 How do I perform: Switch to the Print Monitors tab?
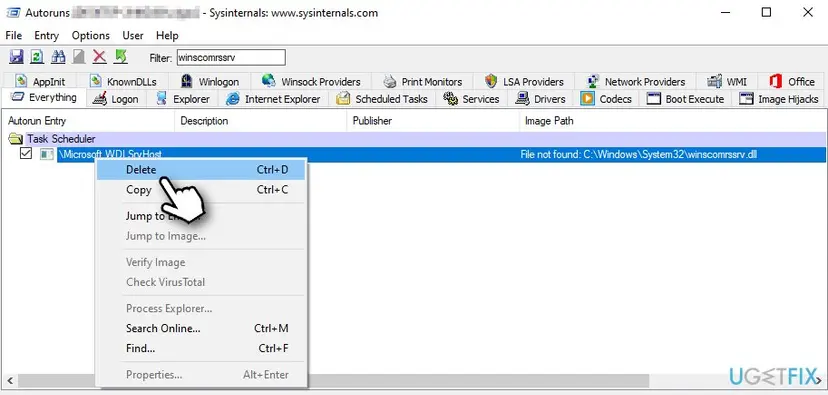(423, 81)
